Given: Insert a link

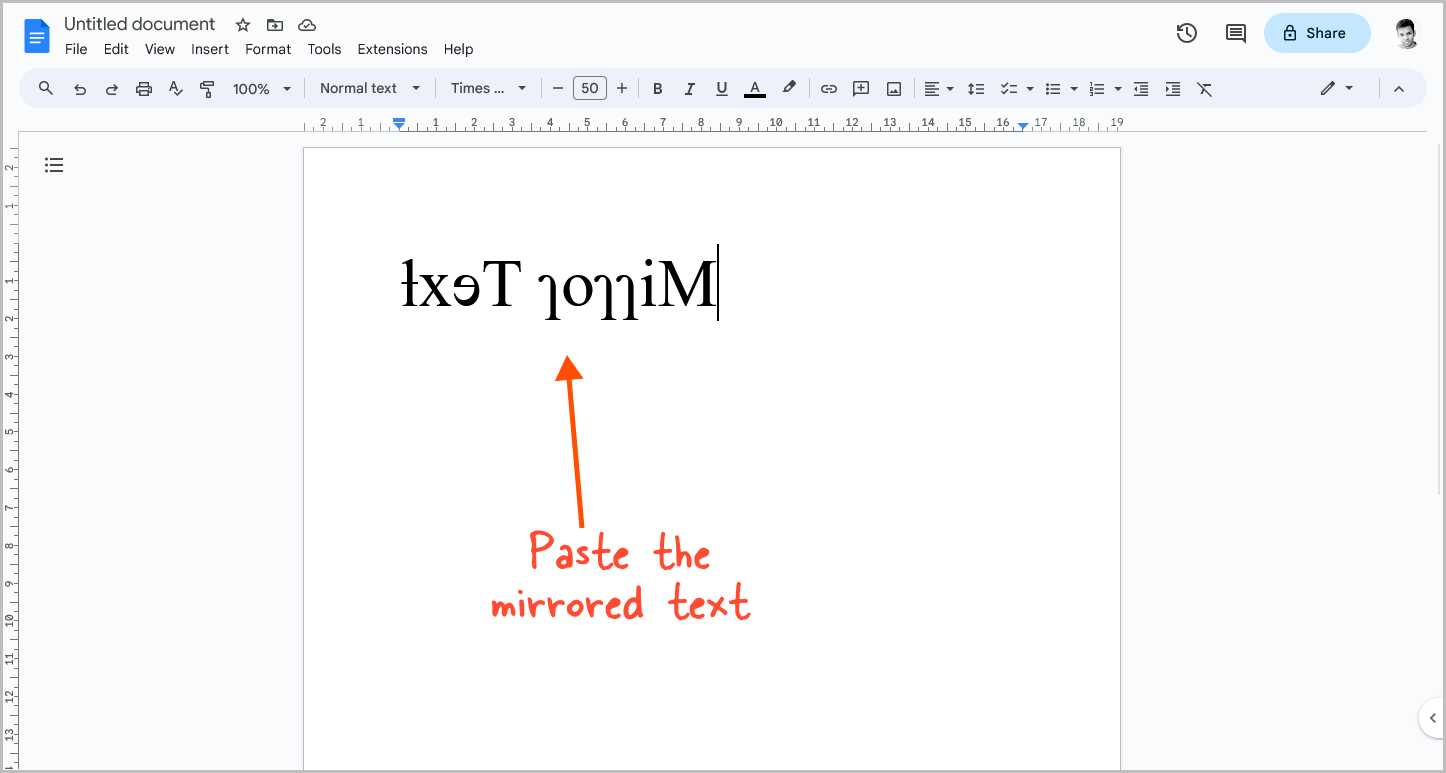Looking at the screenshot, I should (x=829, y=88).
